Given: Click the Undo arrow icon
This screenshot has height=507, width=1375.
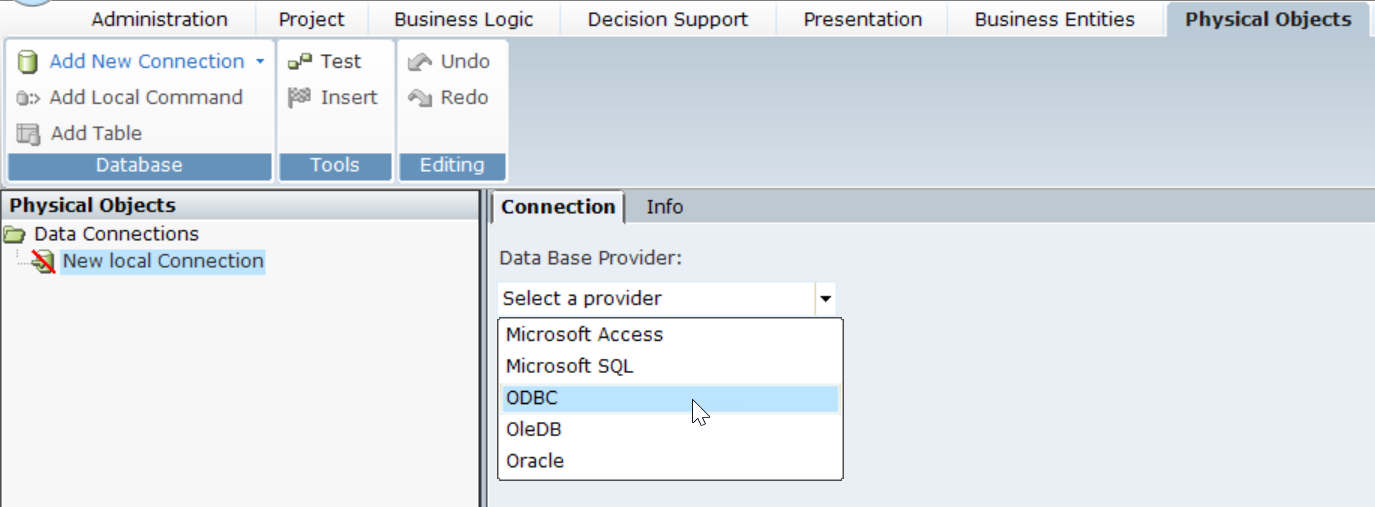Looking at the screenshot, I should pos(420,62).
